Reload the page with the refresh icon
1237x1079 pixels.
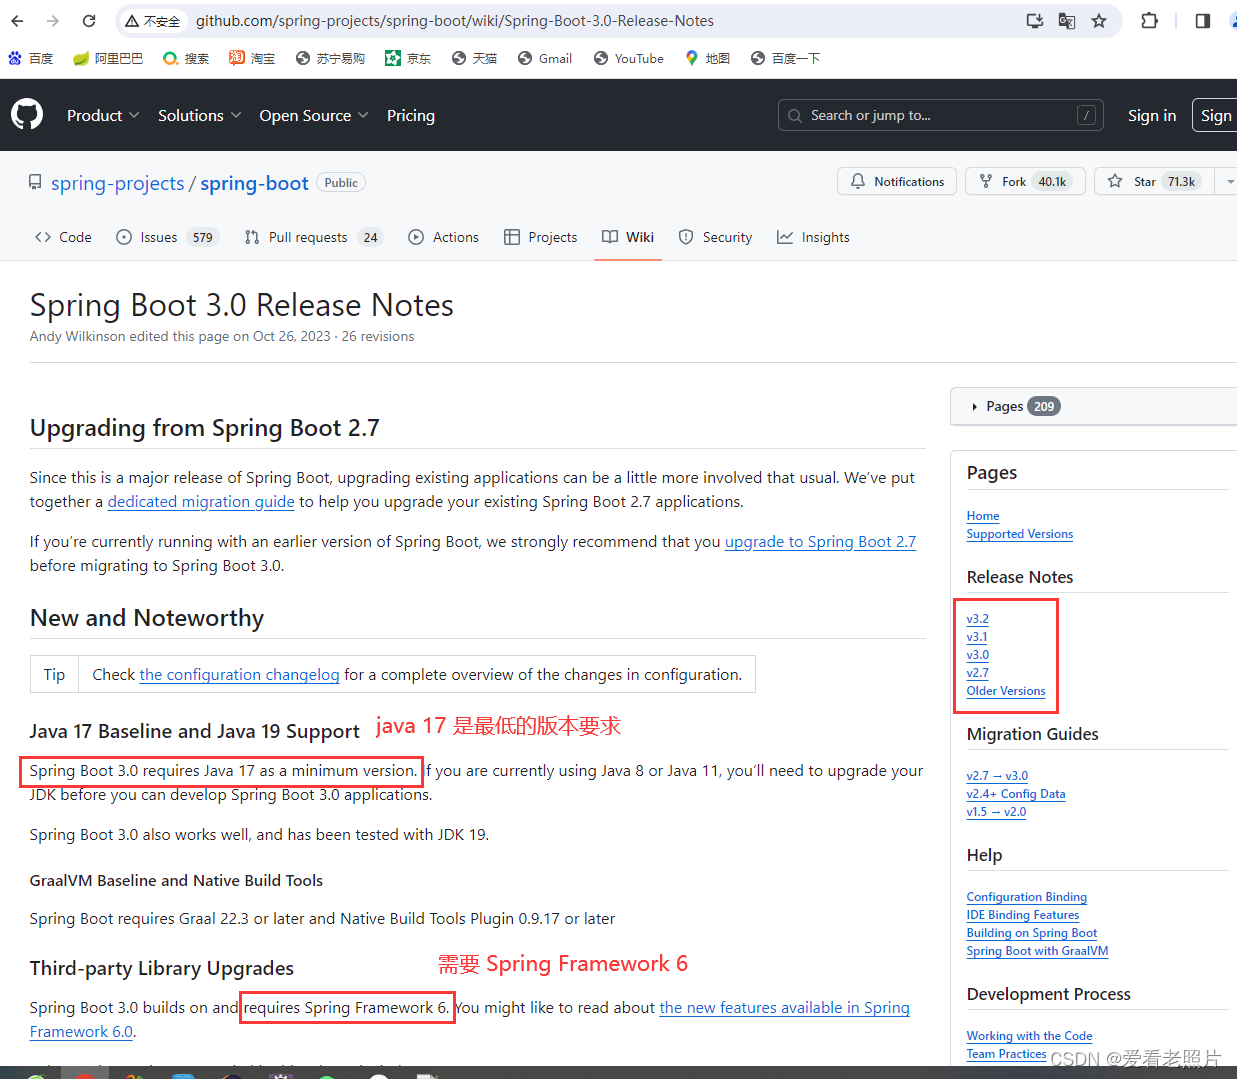coord(89,21)
